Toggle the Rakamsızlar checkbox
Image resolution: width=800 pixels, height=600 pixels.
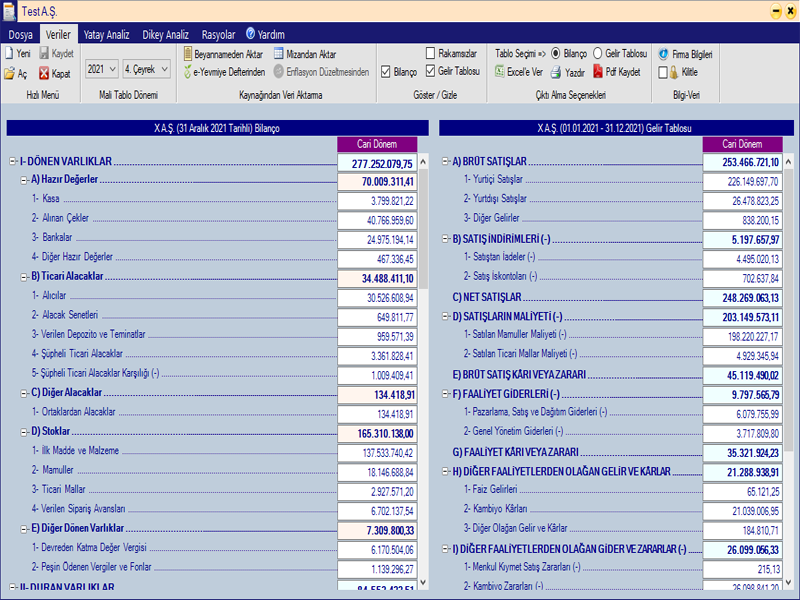click(430, 53)
